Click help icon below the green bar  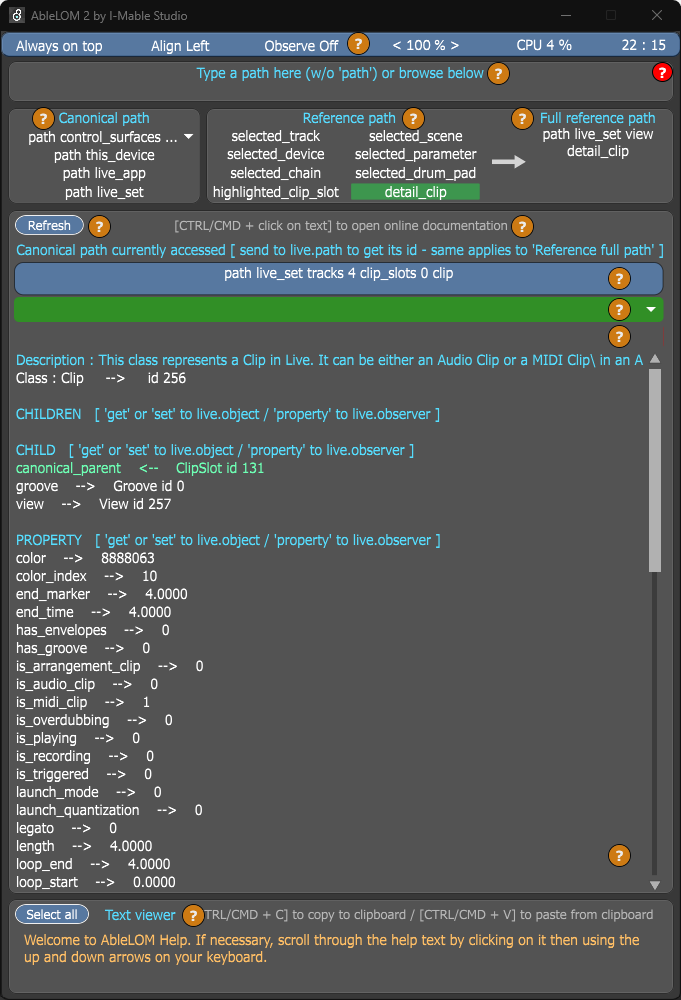(x=619, y=337)
